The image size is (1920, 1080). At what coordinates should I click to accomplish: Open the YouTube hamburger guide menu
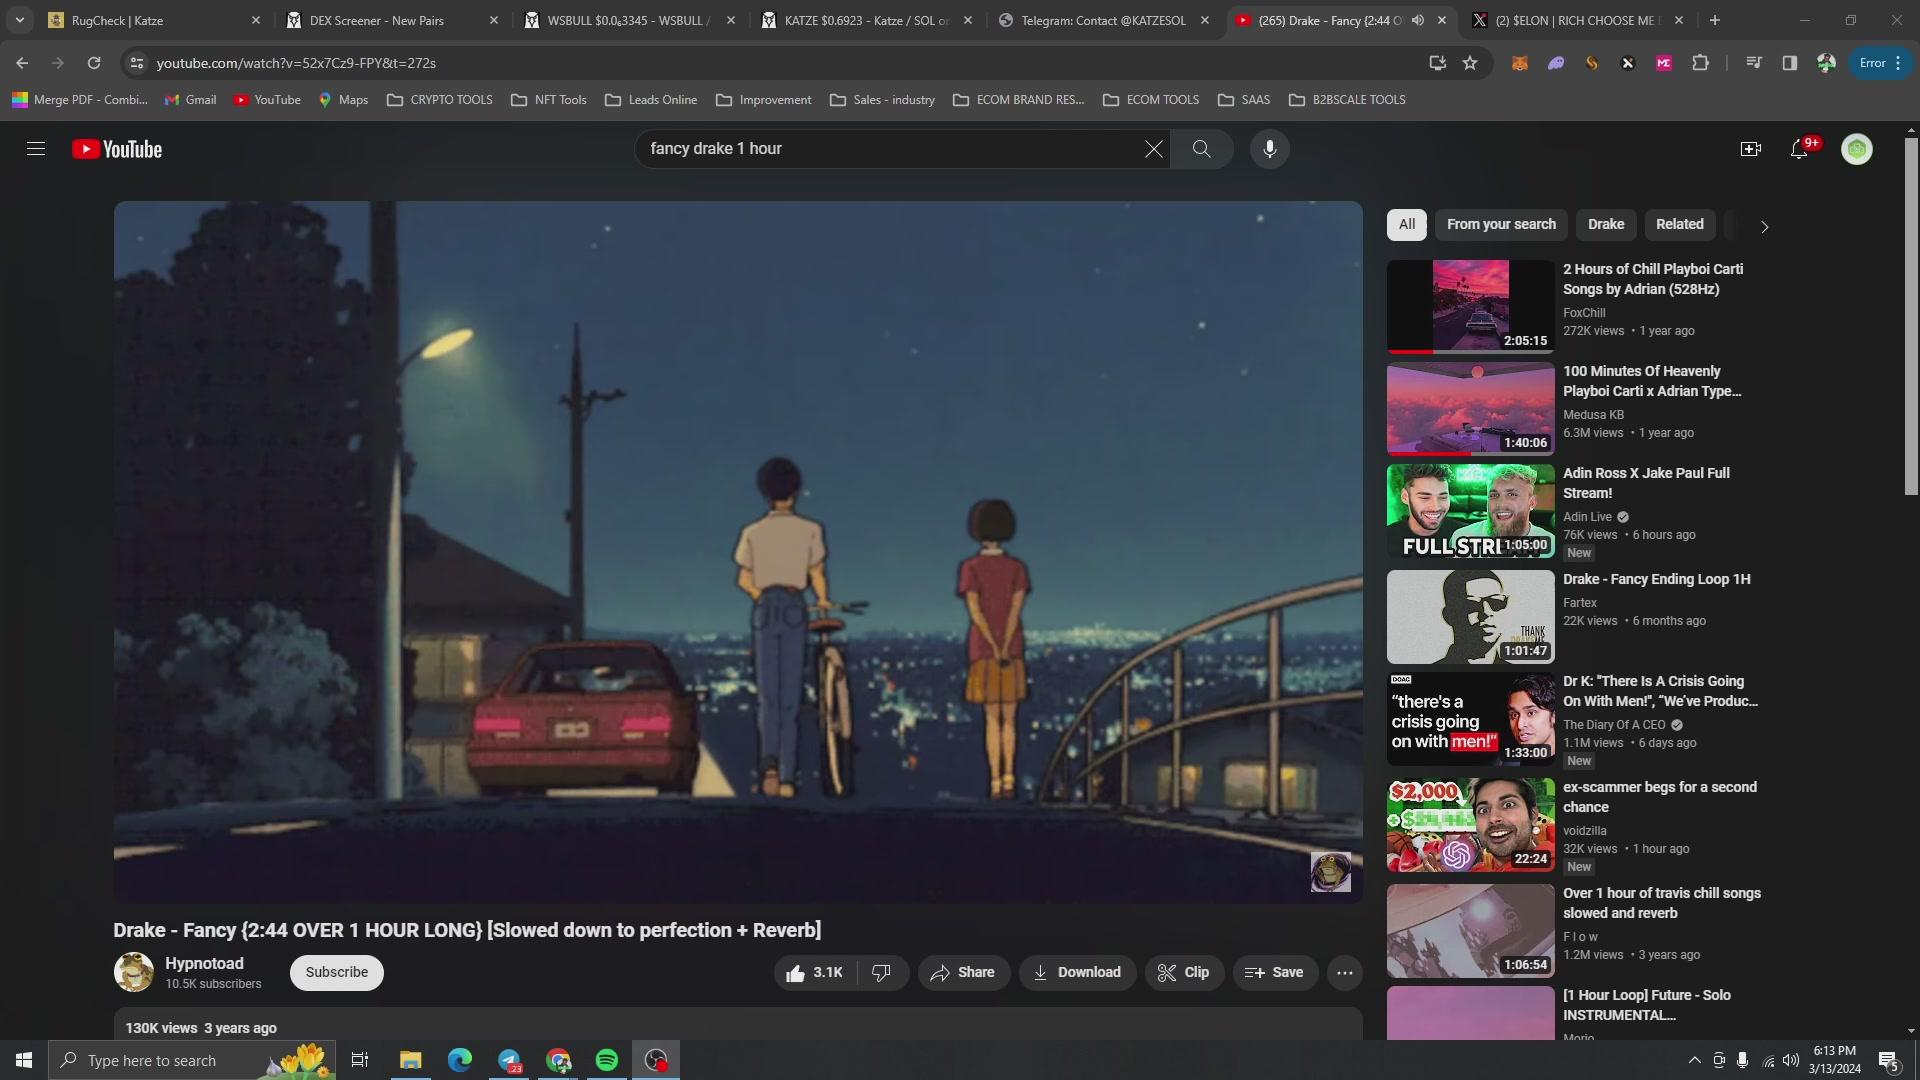click(36, 149)
